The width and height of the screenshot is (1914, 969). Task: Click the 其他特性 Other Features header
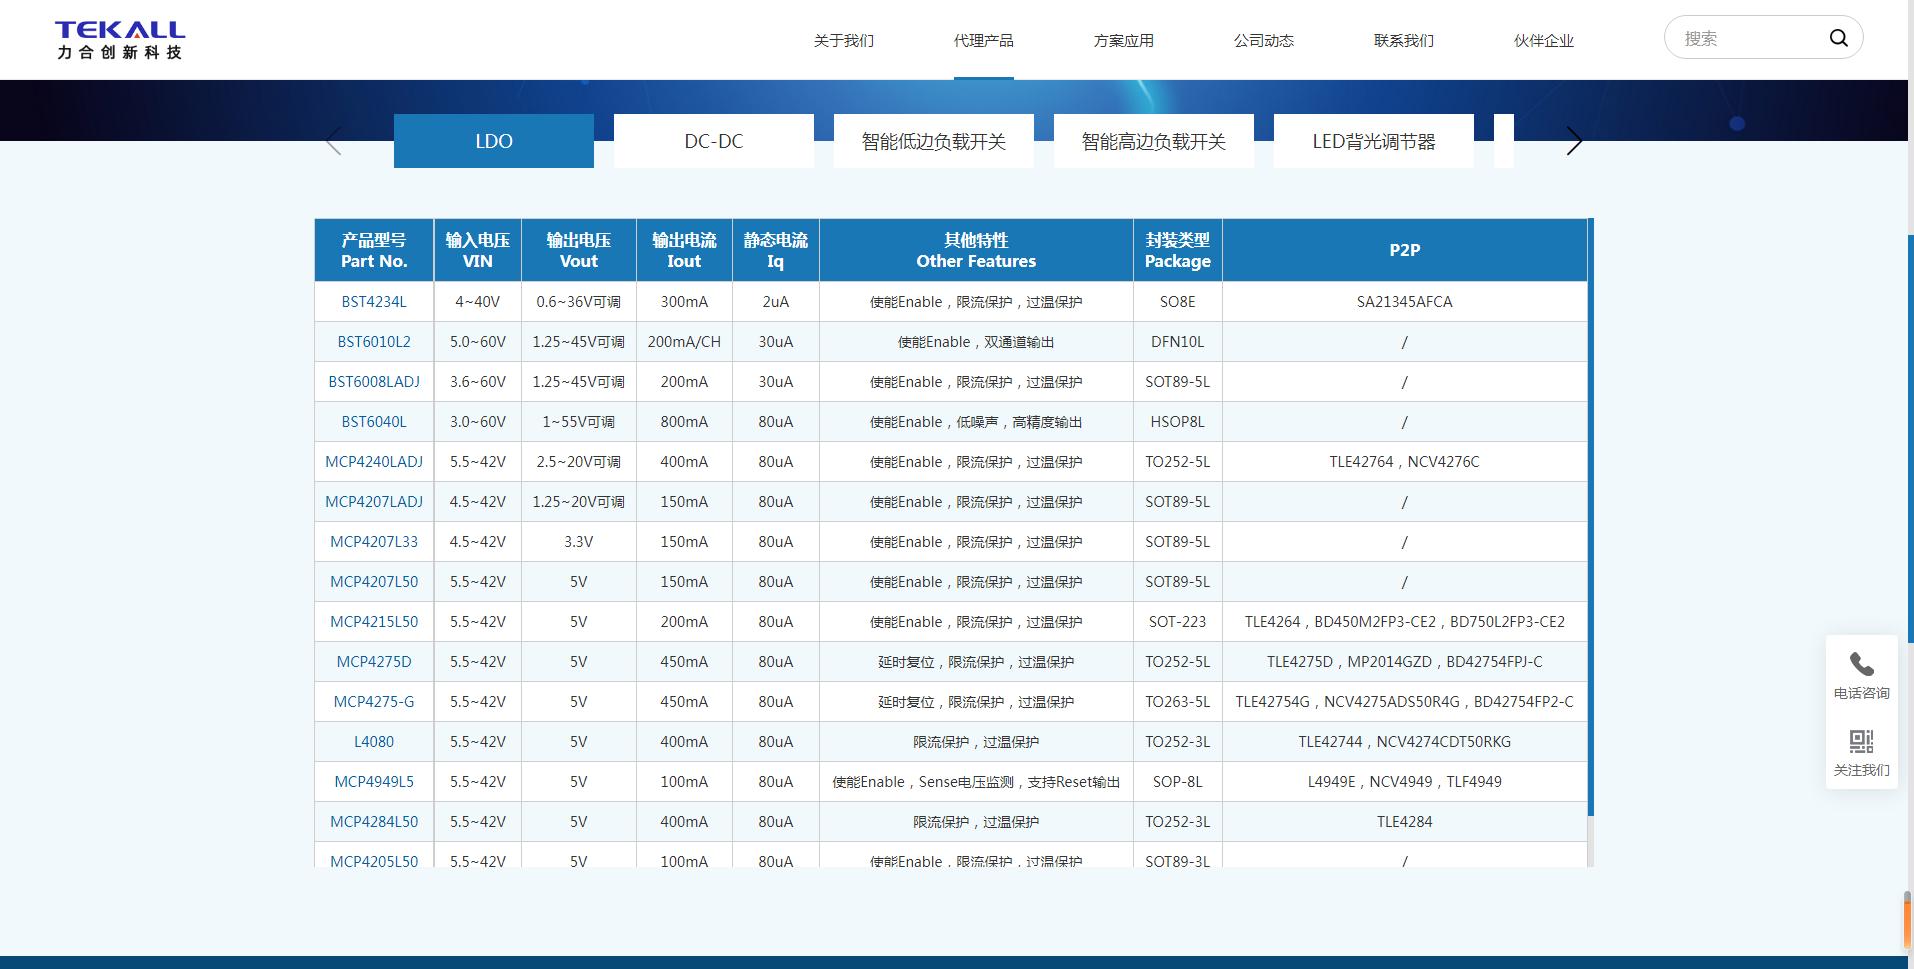(x=976, y=250)
